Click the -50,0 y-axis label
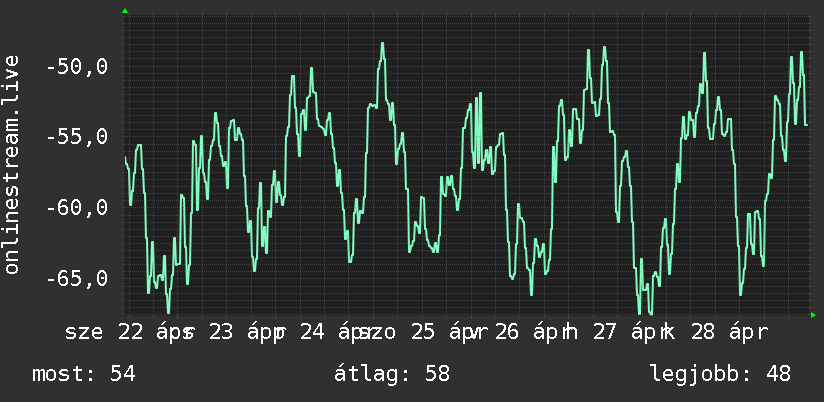Viewport: 824px width, 402px height. tap(77, 67)
